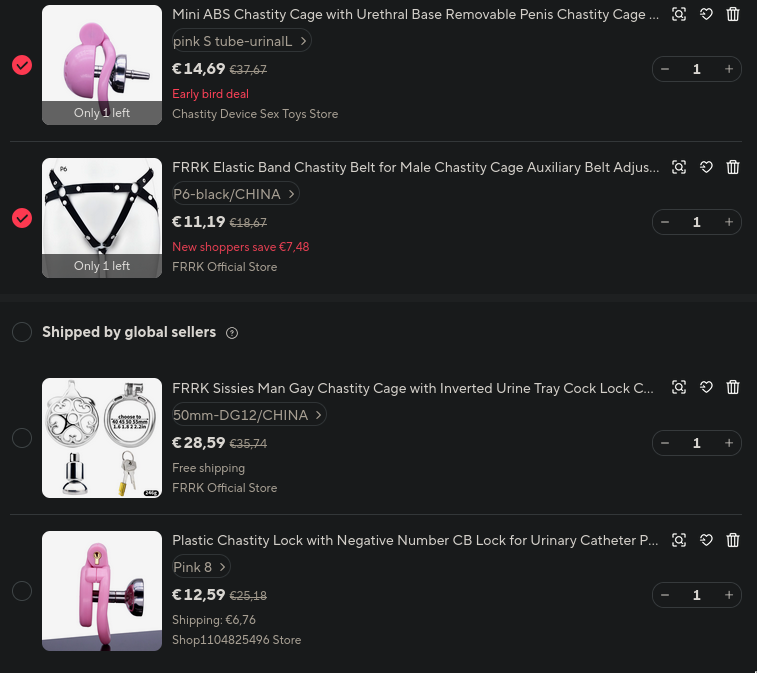The image size is (757, 673).
Task: Add the FRRK Elastic Band item to wishlist
Action: 706,168
